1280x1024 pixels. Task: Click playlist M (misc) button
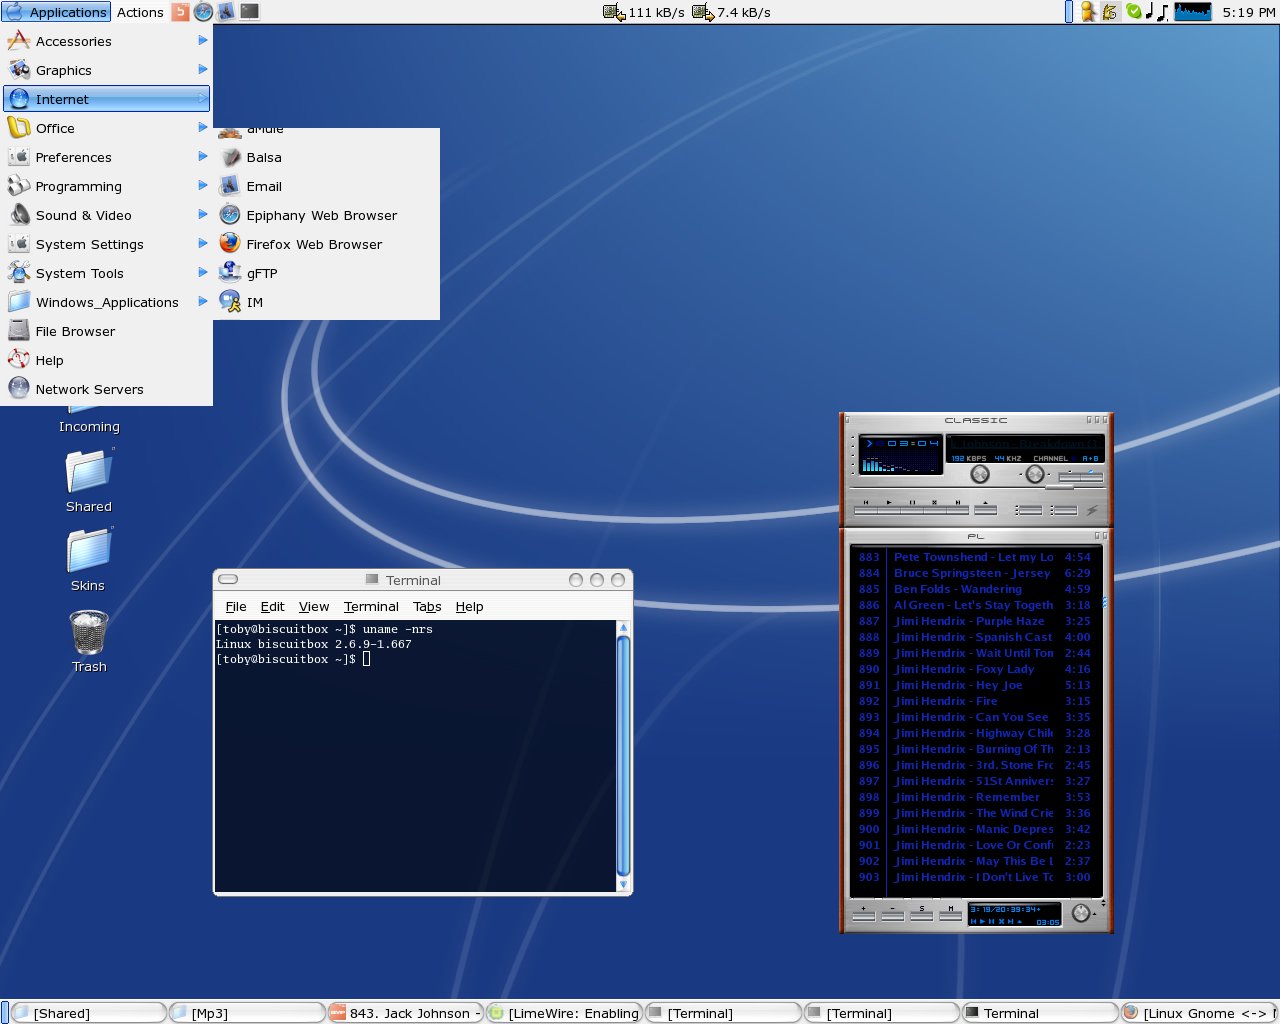click(x=951, y=915)
